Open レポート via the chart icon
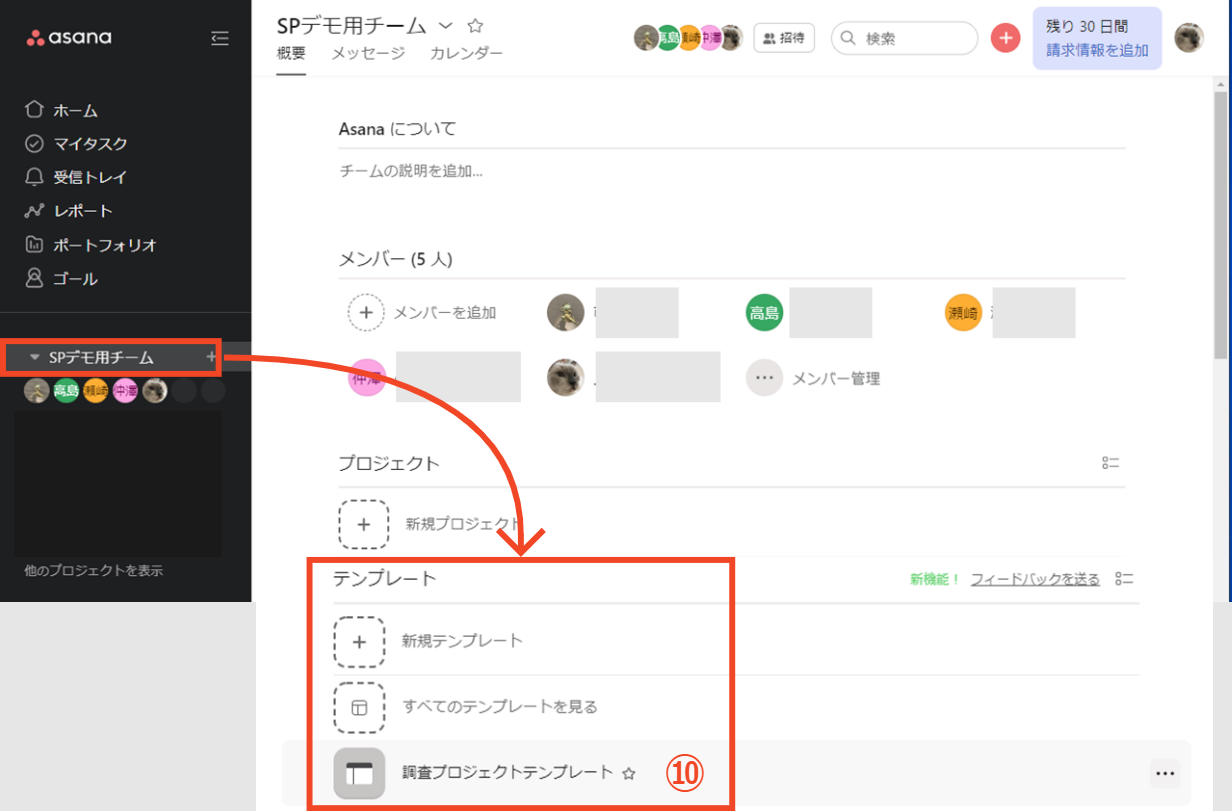Image resolution: width=1232 pixels, height=811 pixels. pos(35,211)
